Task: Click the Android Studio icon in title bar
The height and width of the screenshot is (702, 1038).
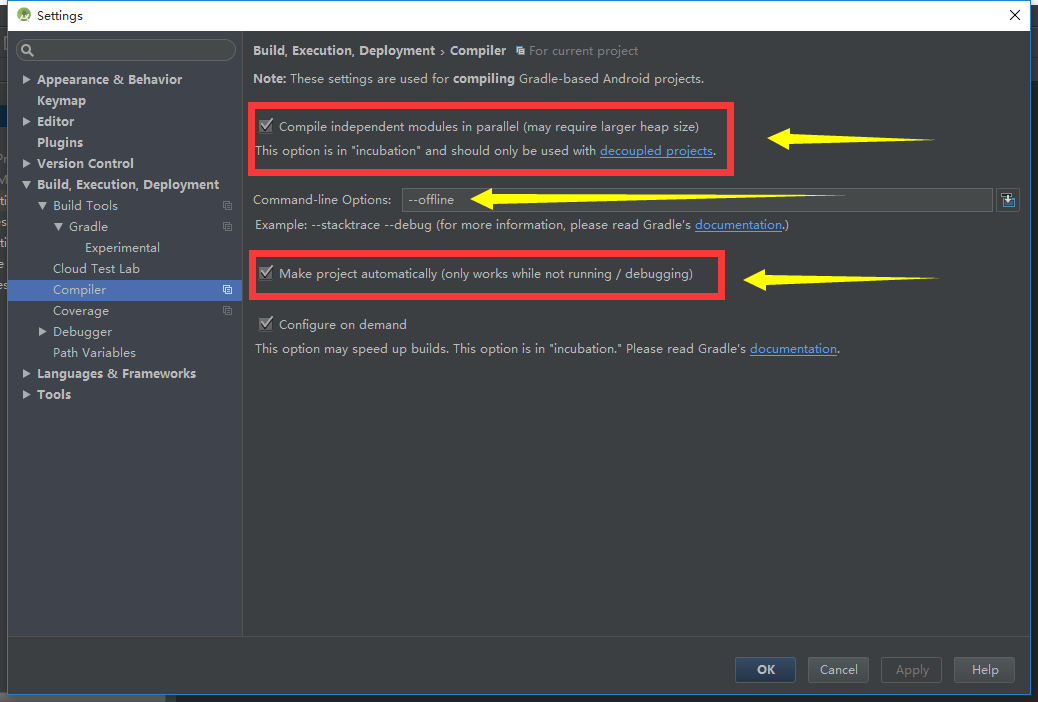Action: [24, 15]
